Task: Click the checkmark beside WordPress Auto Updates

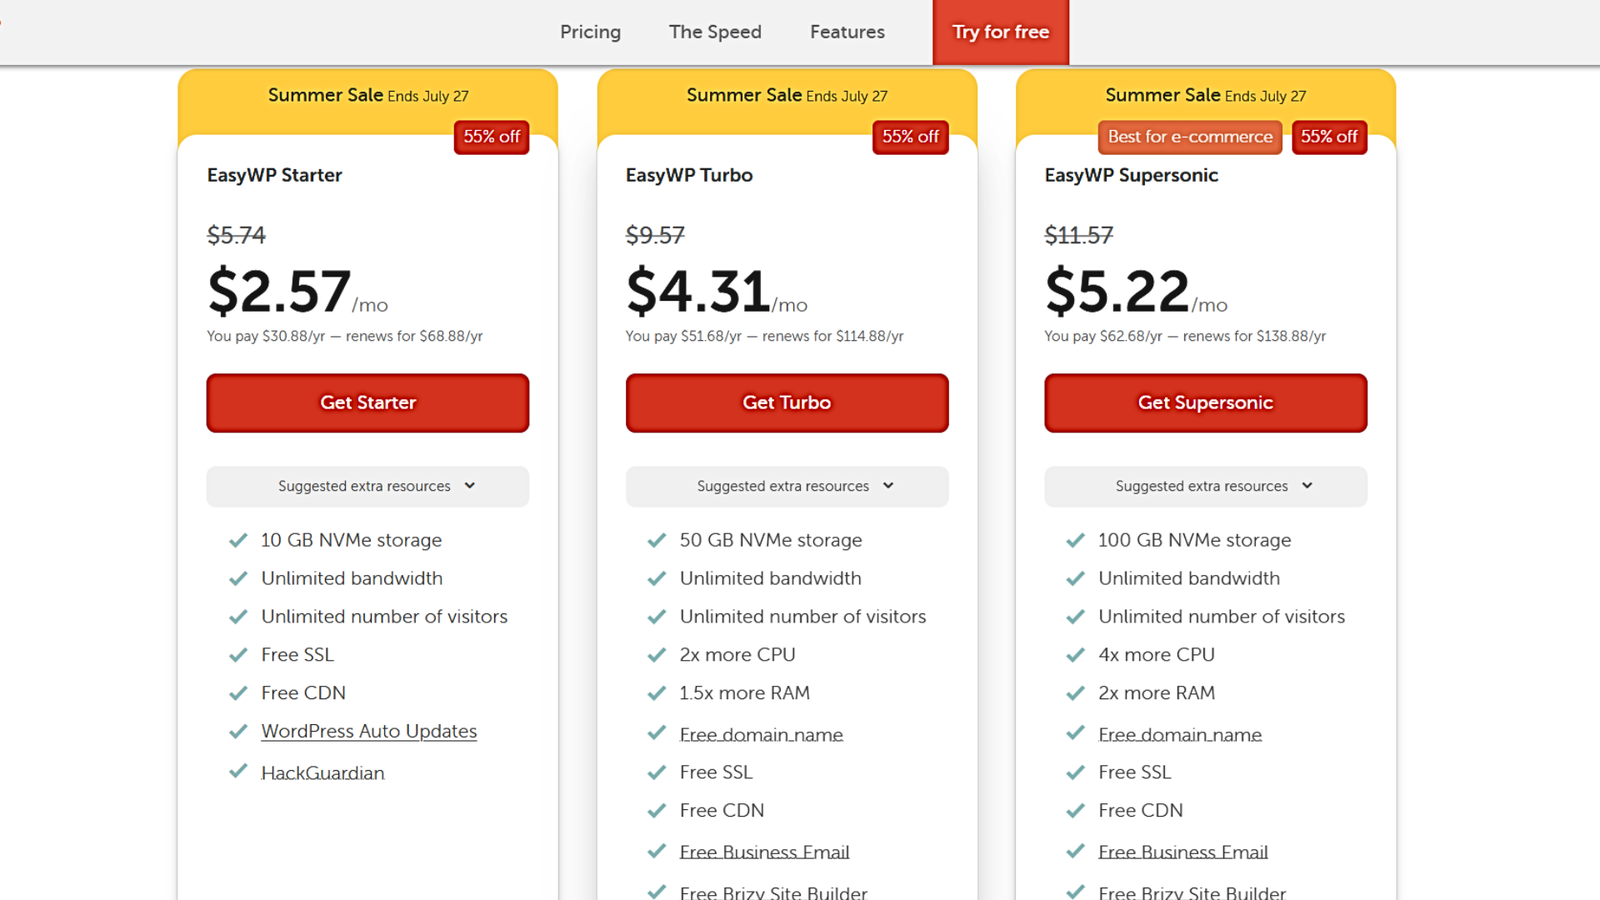Action: coord(238,732)
